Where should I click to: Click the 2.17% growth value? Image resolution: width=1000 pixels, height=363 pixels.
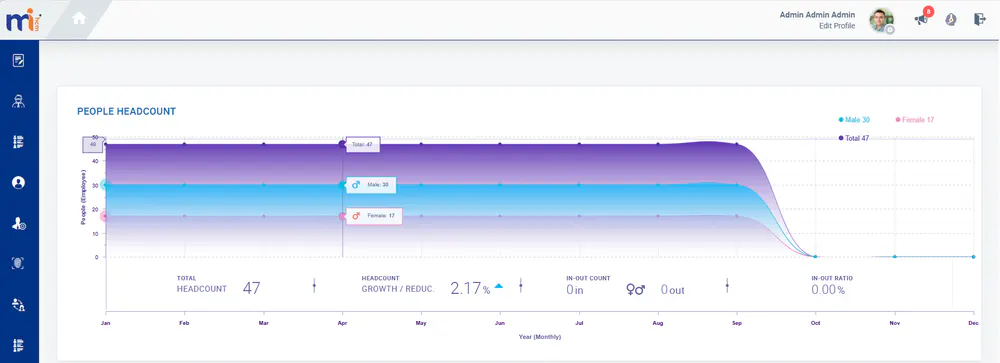click(470, 288)
